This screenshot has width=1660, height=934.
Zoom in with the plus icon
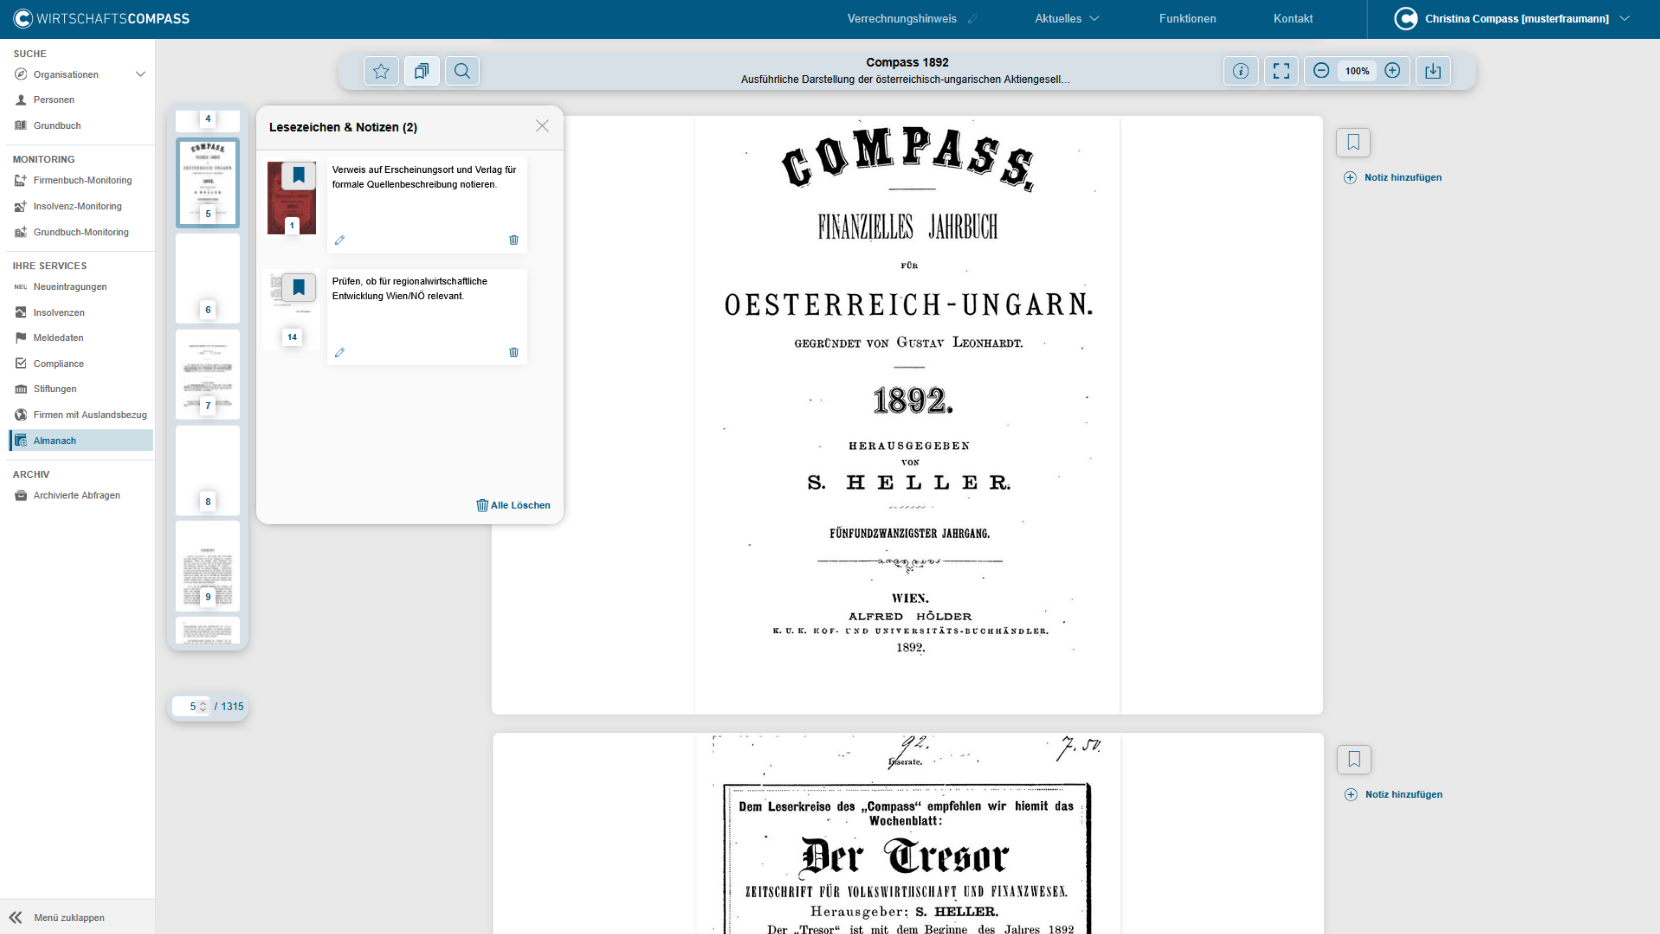tap(1392, 71)
